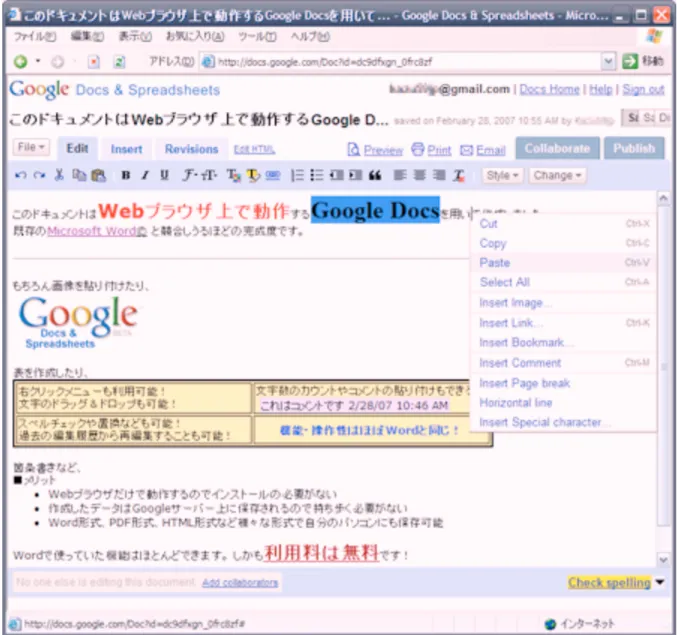677x635 pixels.
Task: Click the increase indent icon
Action: (x=355, y=175)
